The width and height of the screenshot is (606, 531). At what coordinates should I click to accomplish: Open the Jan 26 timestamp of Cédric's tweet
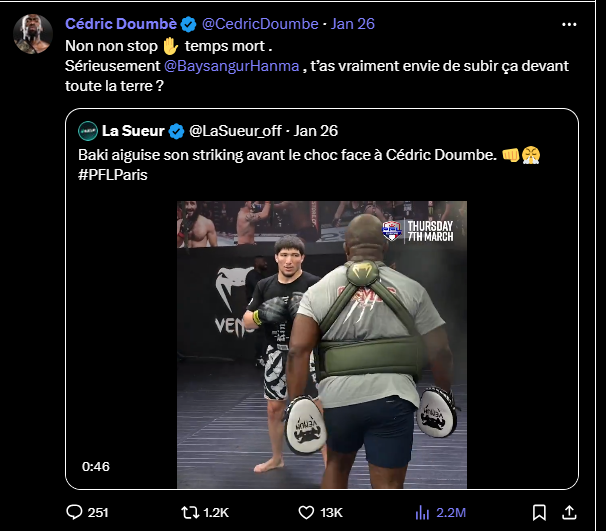pyautogui.click(x=351, y=24)
